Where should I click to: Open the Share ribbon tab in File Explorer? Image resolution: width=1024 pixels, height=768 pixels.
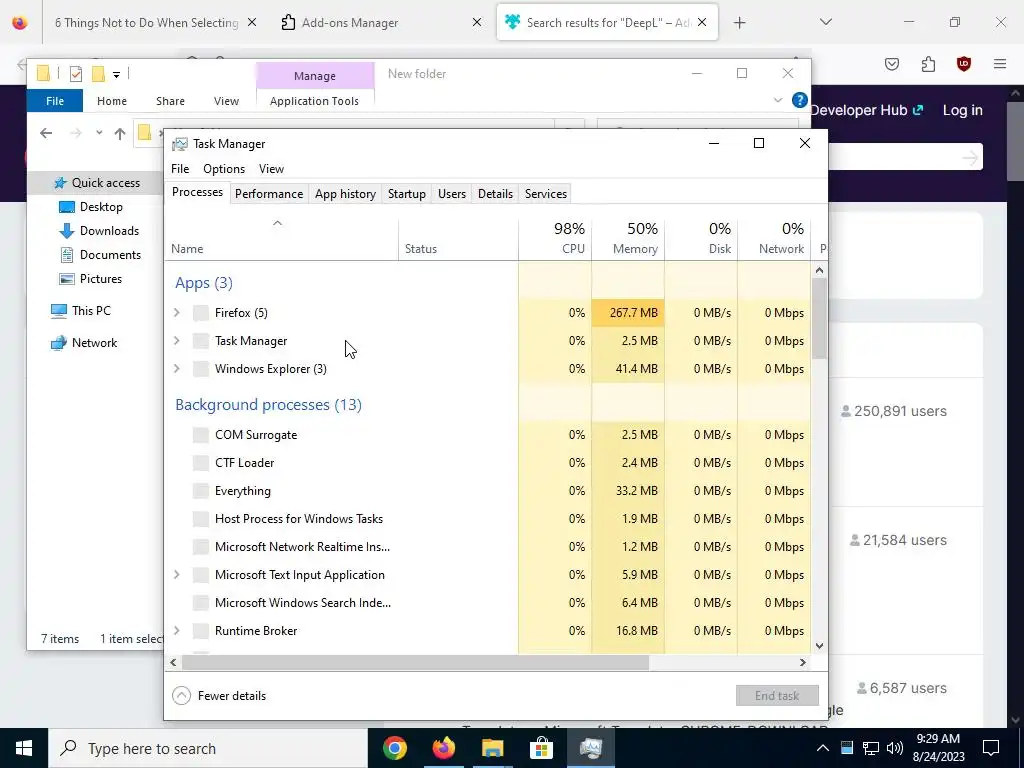(170, 101)
